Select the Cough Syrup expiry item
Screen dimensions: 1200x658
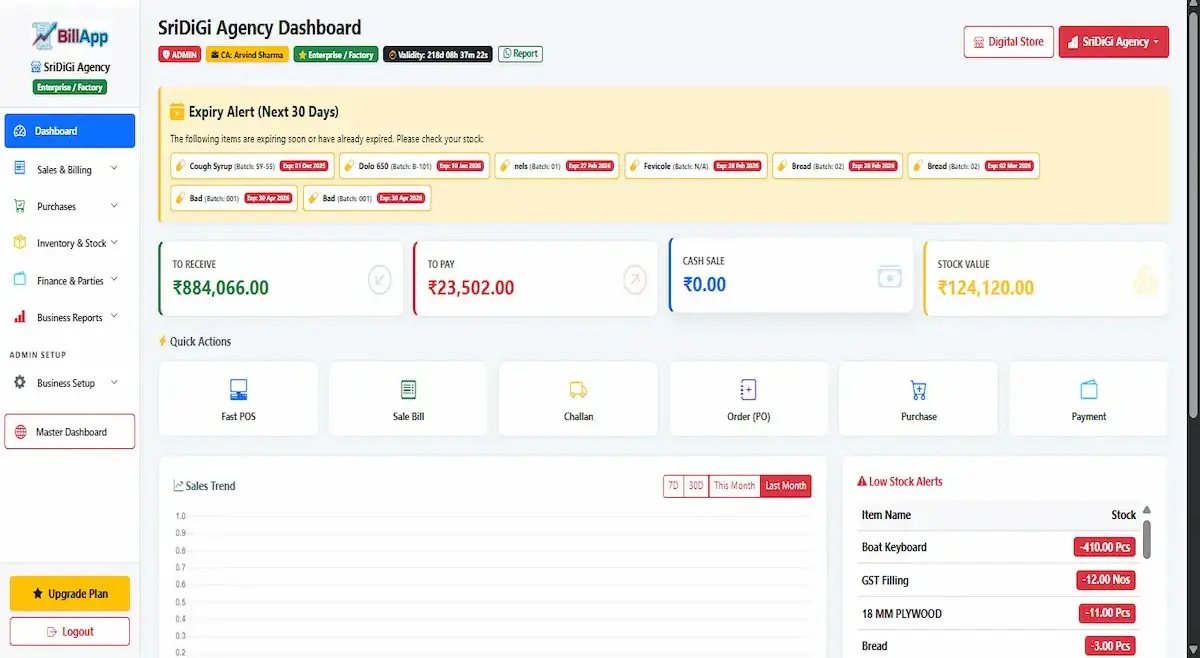[252, 166]
